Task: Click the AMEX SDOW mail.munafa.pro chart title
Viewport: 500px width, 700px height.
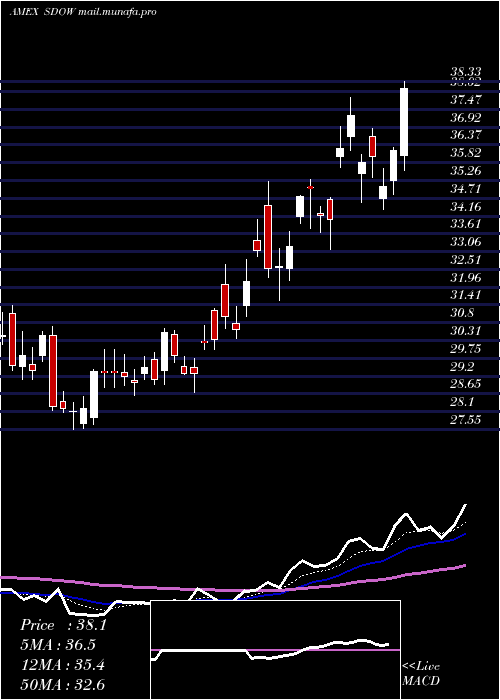Action: [x=83, y=12]
